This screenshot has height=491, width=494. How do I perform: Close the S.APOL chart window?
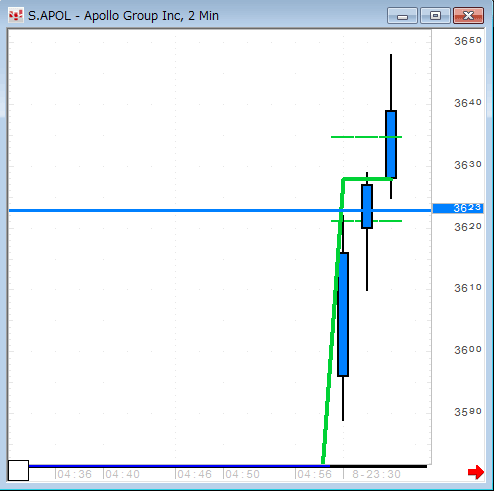point(468,16)
